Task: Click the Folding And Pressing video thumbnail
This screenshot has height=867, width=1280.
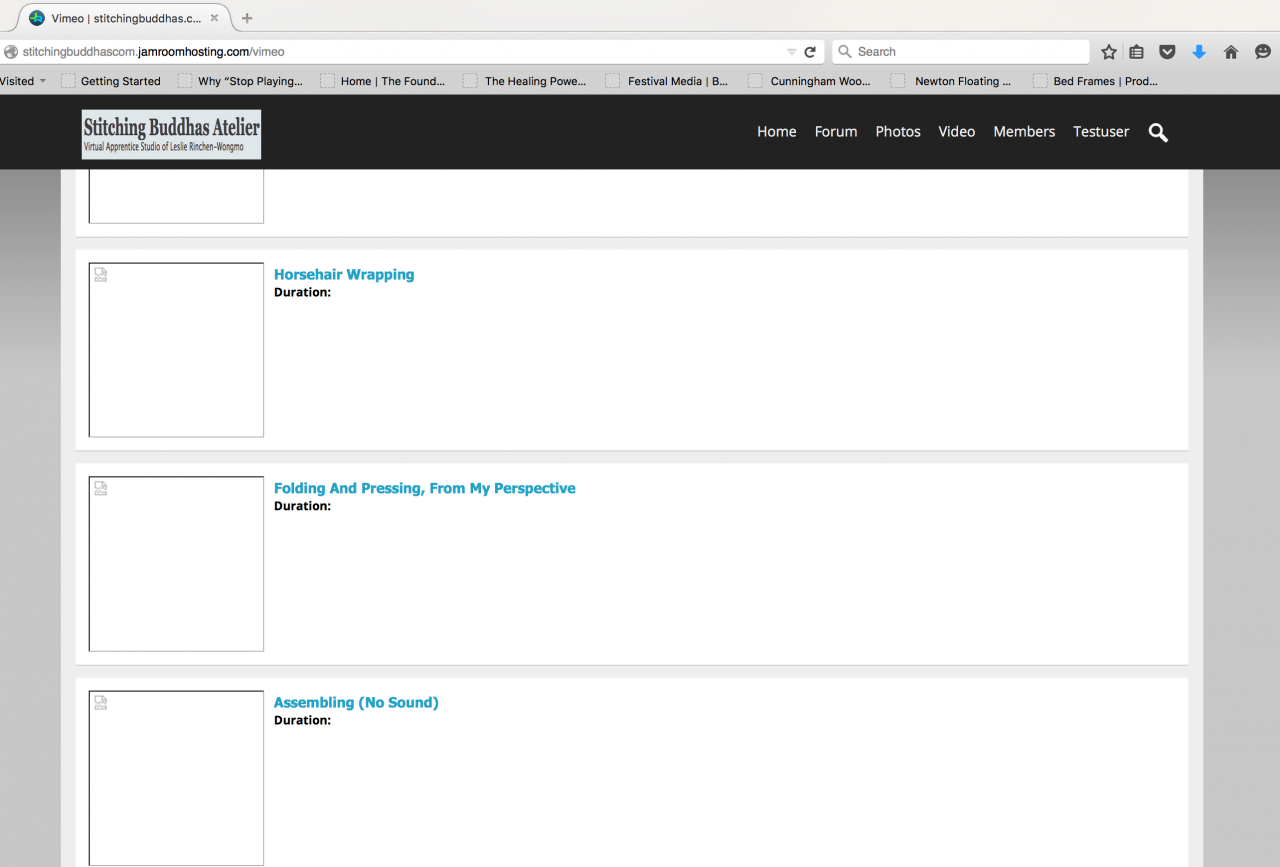Action: click(x=176, y=564)
